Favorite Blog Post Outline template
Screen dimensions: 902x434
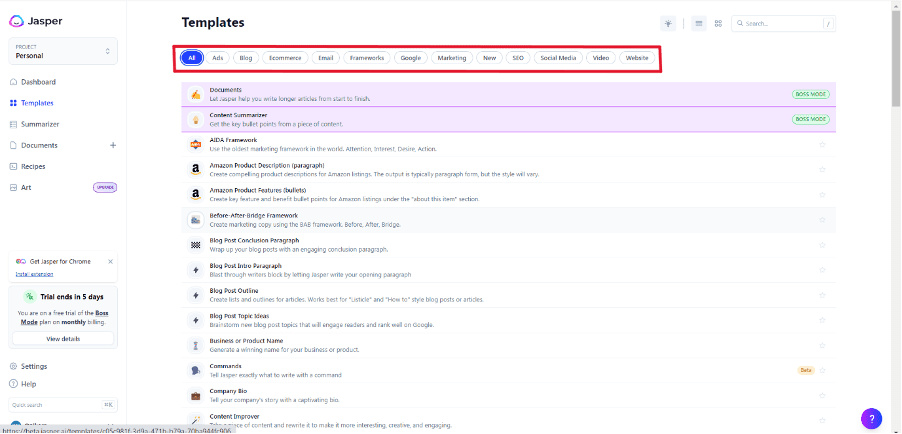click(x=822, y=295)
